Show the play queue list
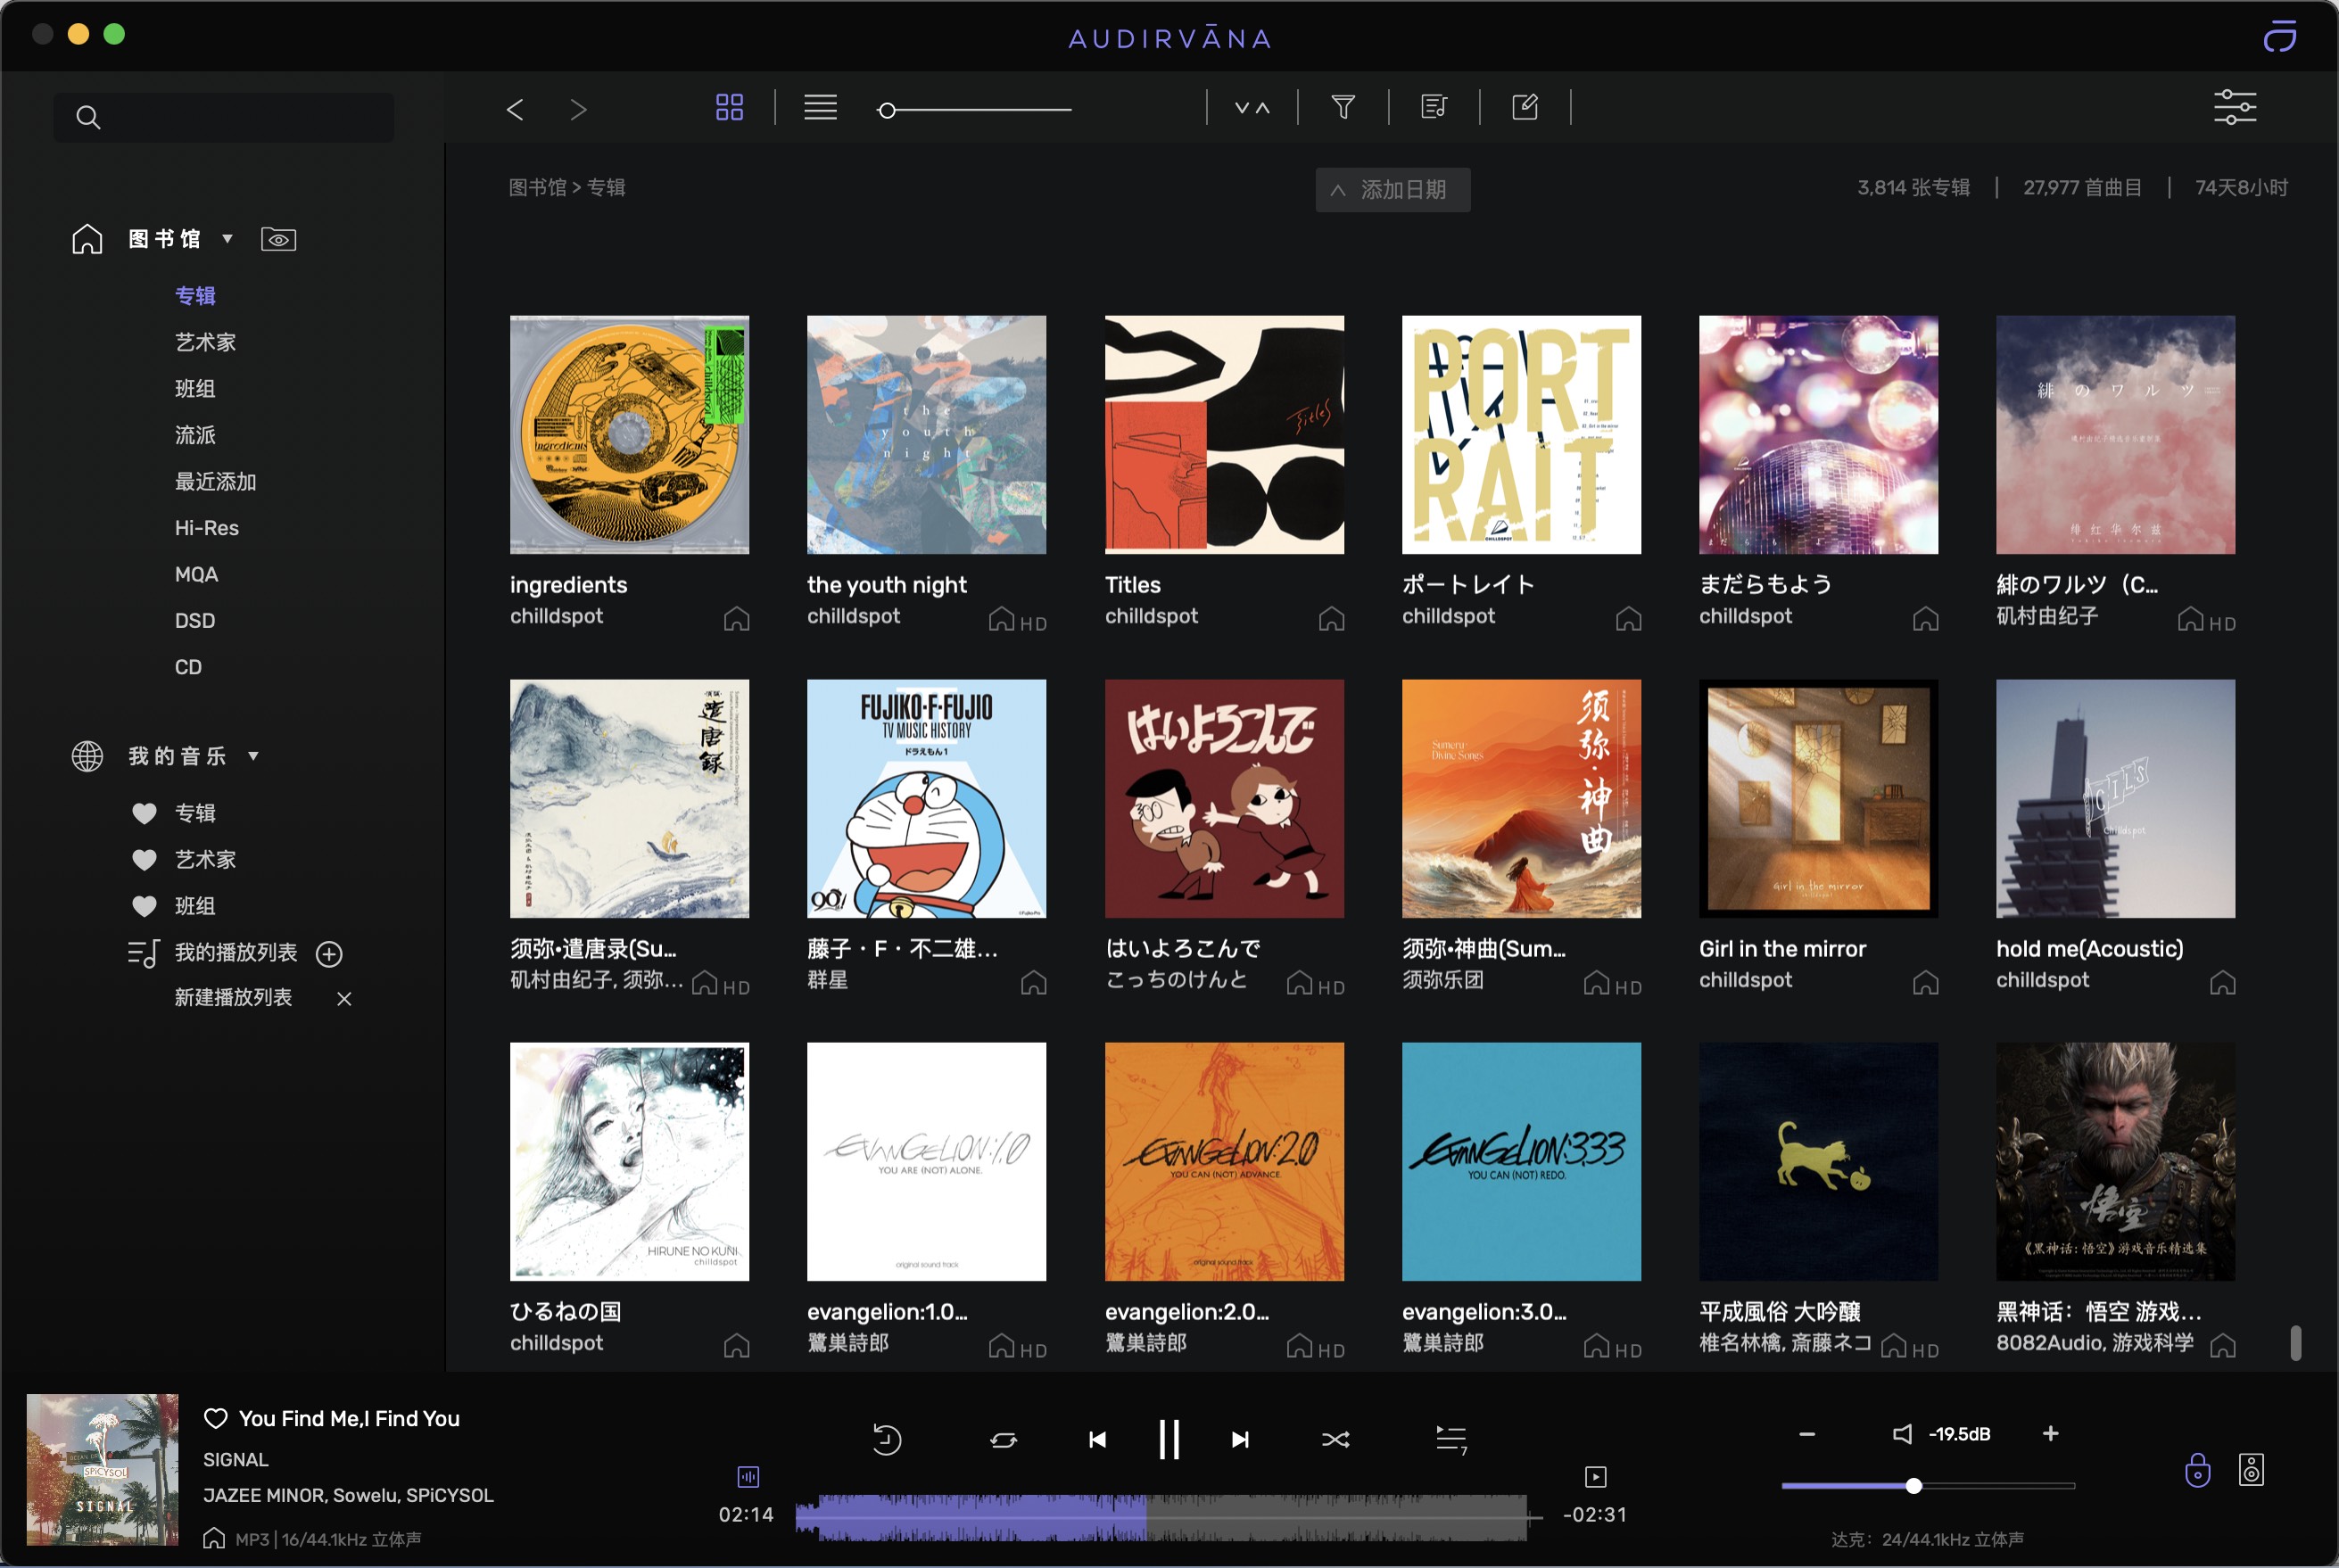The height and width of the screenshot is (1568, 2339). [x=1451, y=1439]
